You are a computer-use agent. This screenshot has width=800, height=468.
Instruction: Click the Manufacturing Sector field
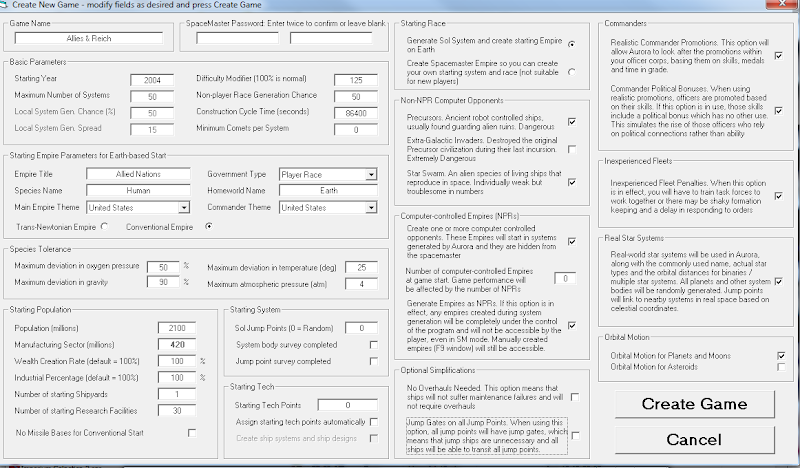point(177,344)
